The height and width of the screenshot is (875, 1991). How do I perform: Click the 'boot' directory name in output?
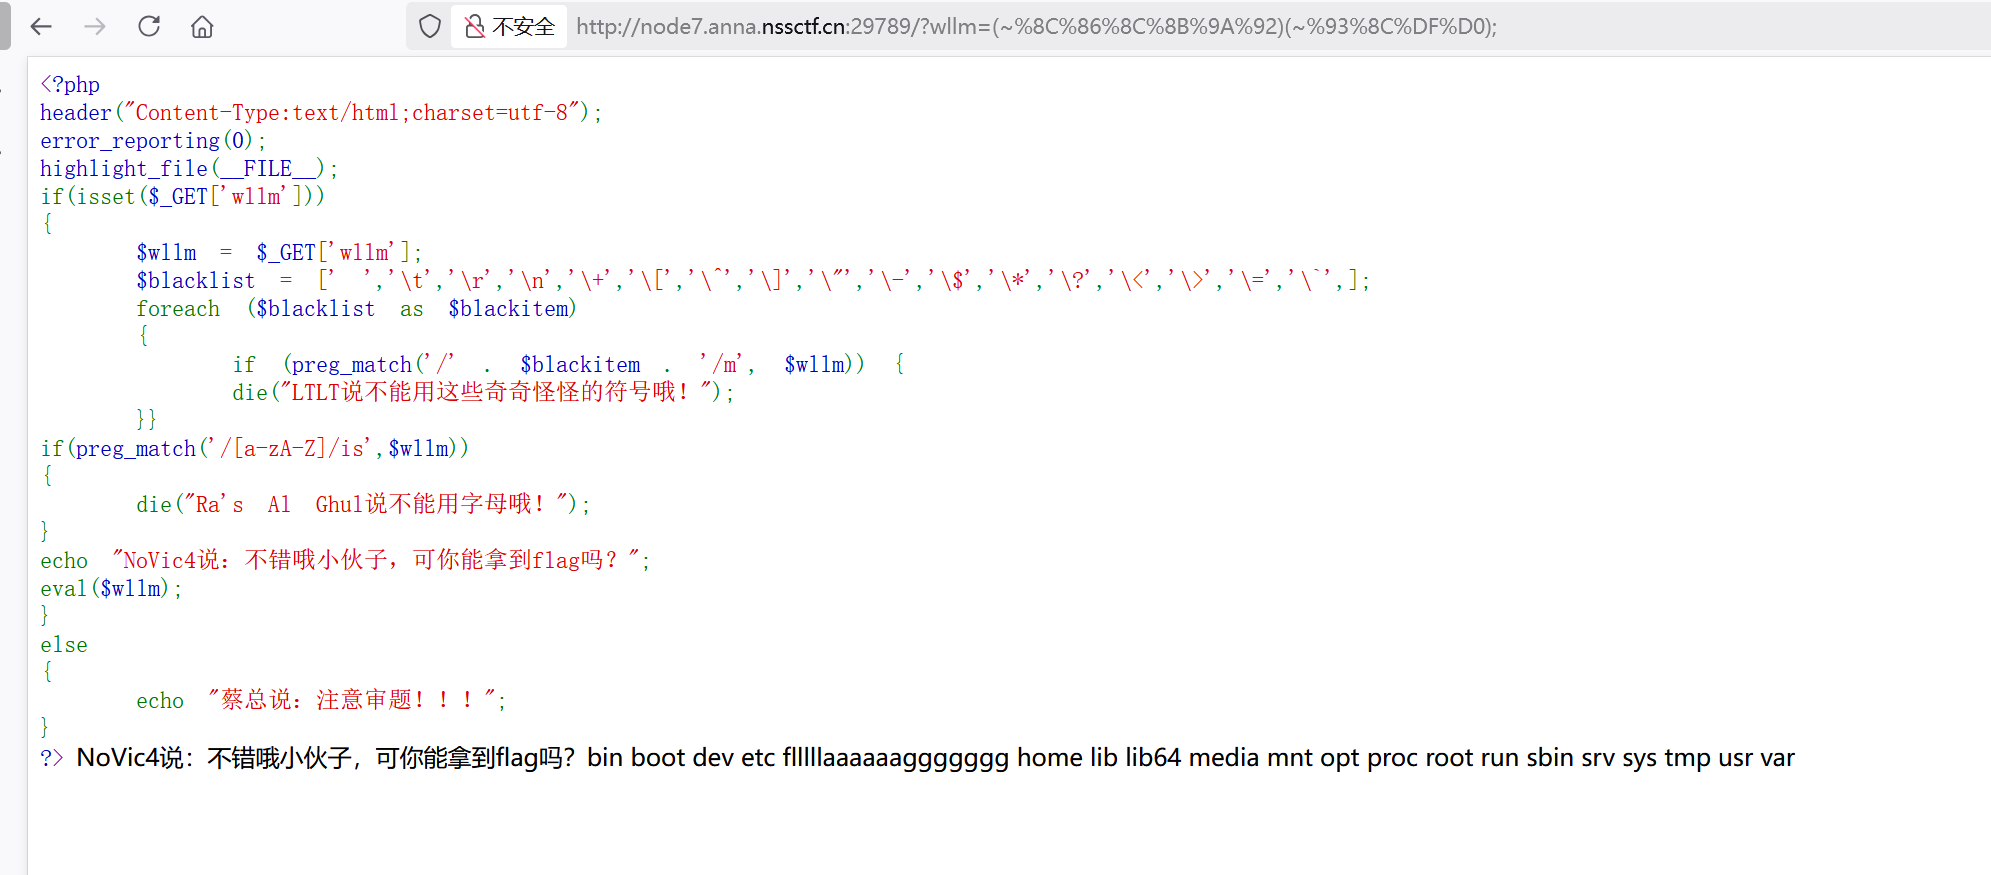point(657,758)
